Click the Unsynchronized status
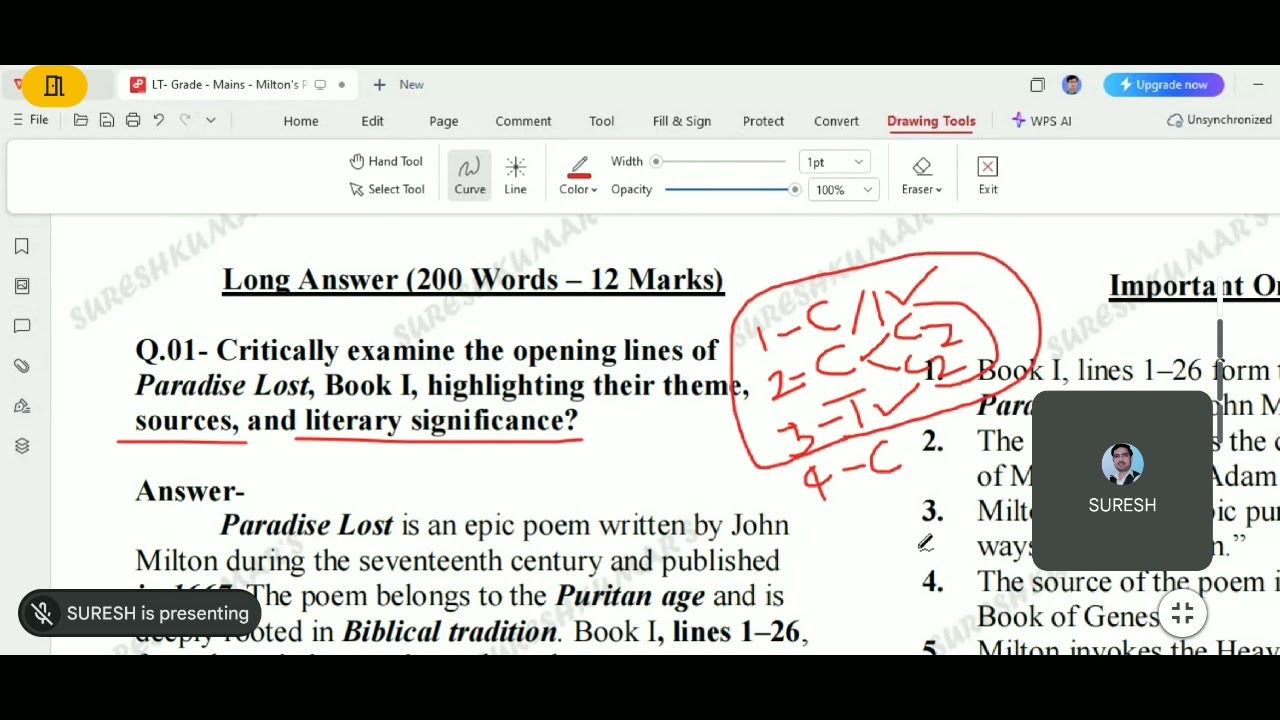Viewport: 1280px width, 720px height. coord(1220,120)
